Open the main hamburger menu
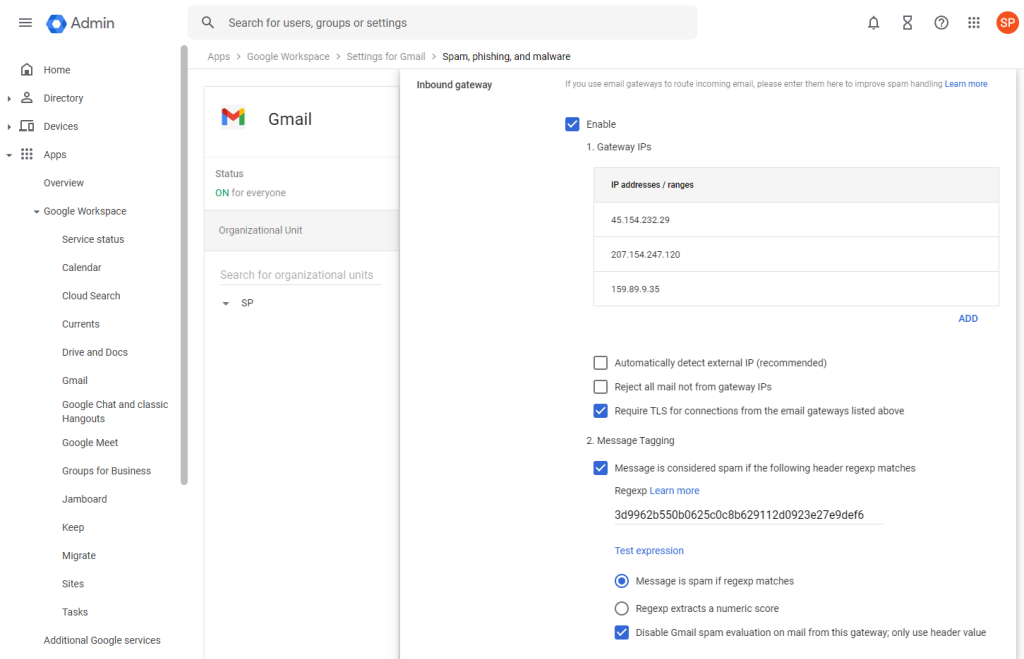This screenshot has width=1024, height=659. click(x=25, y=23)
